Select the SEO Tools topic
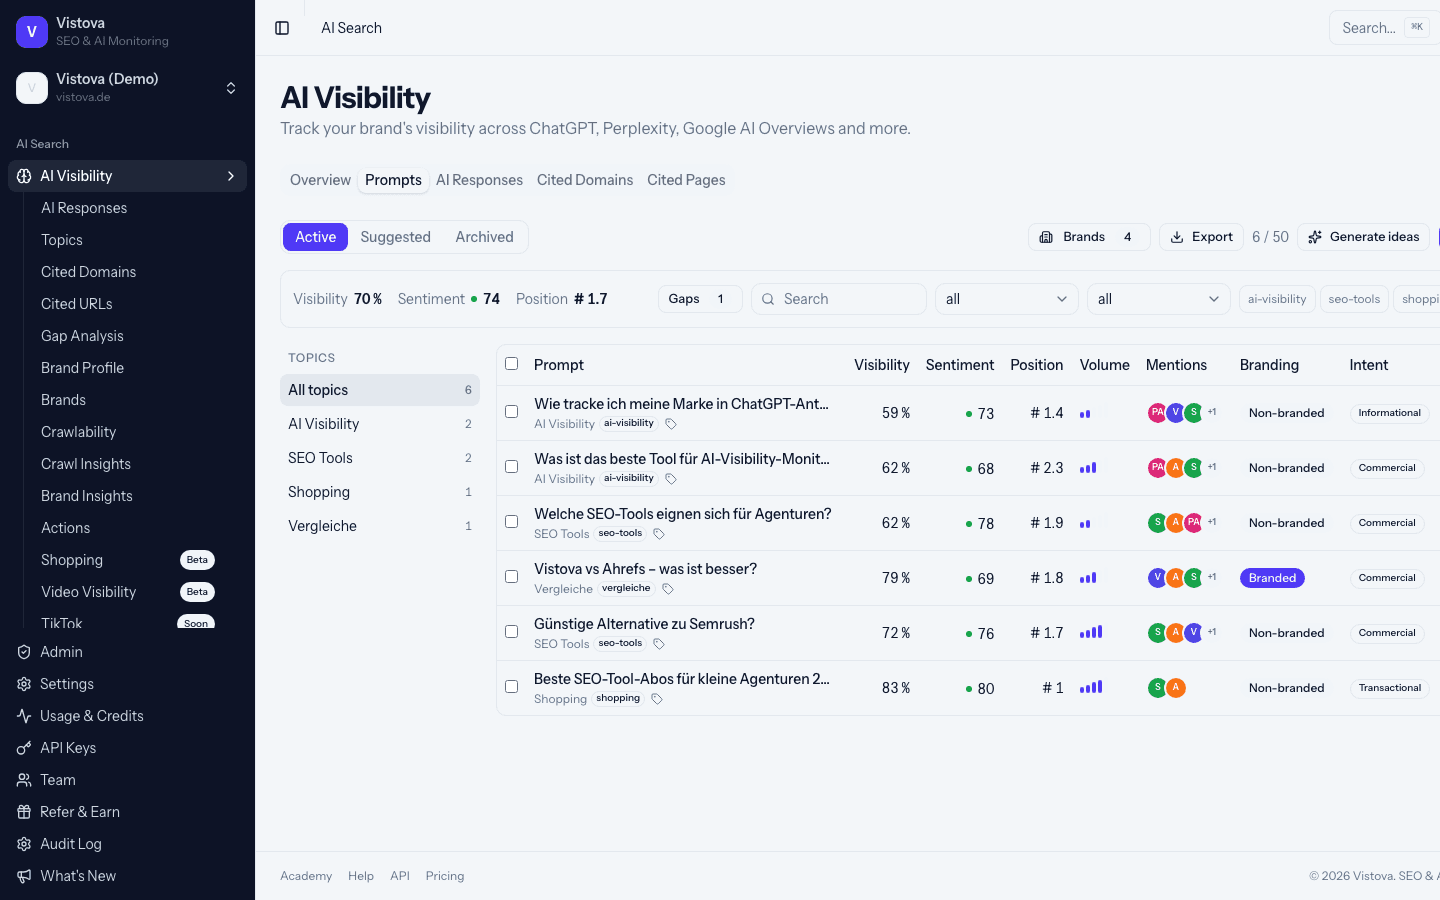This screenshot has width=1440, height=900. click(x=380, y=458)
